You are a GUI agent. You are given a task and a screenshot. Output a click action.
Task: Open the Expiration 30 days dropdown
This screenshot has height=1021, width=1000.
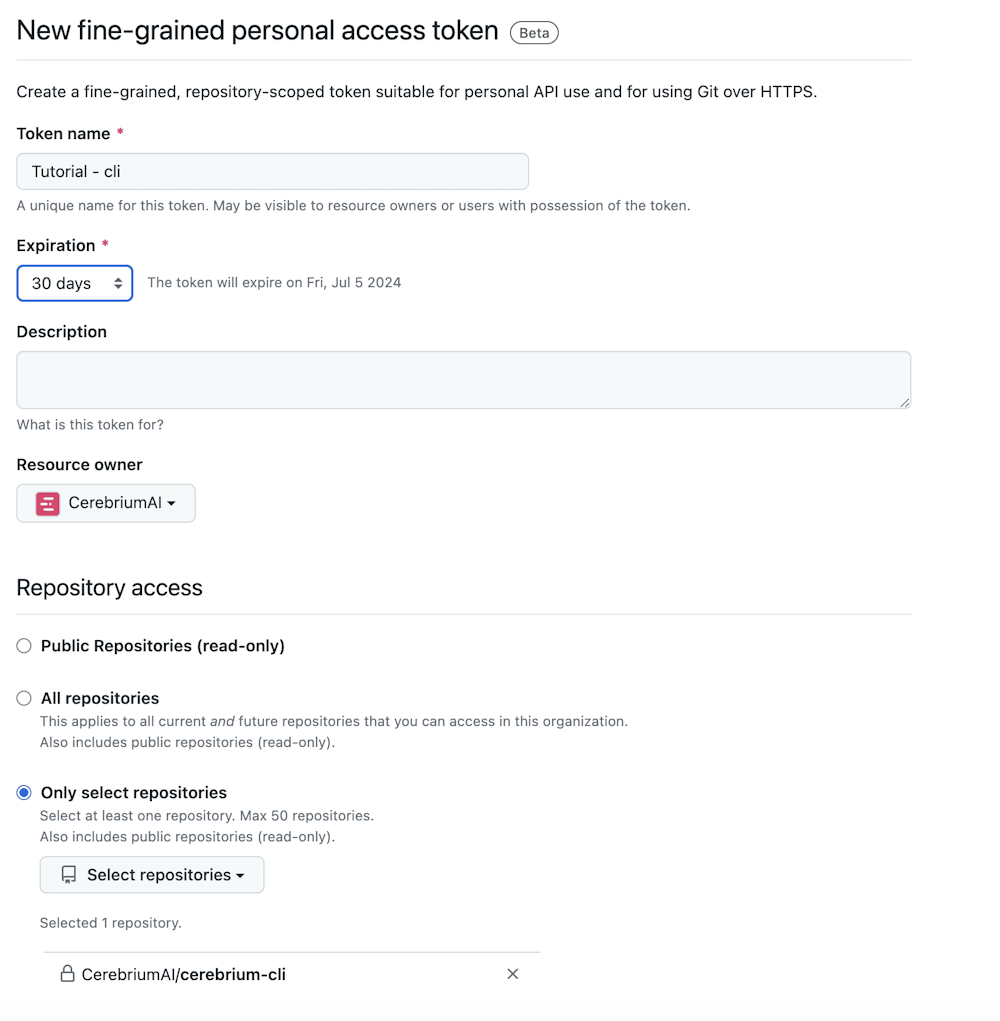click(x=75, y=283)
